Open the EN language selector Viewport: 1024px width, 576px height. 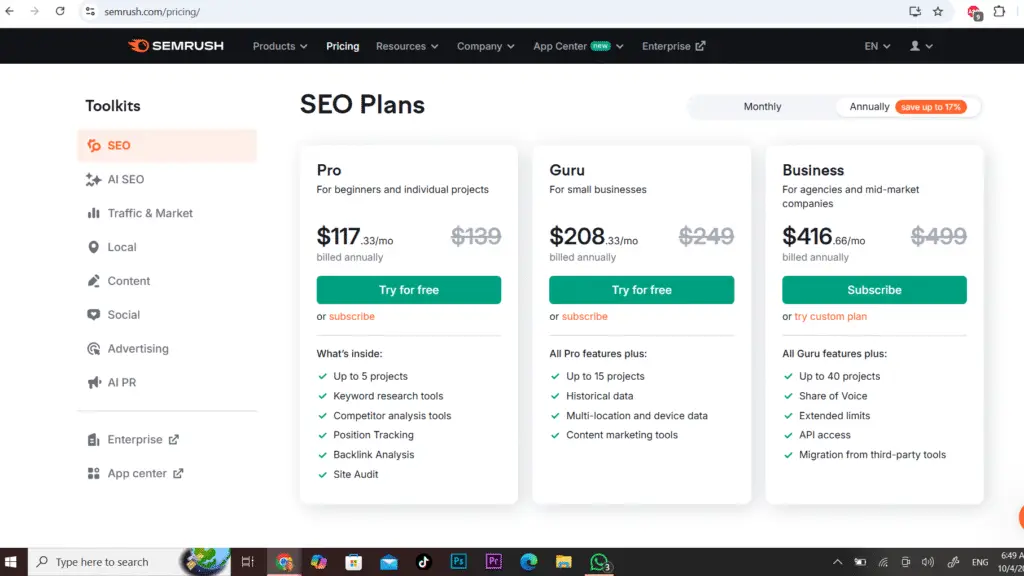point(878,46)
